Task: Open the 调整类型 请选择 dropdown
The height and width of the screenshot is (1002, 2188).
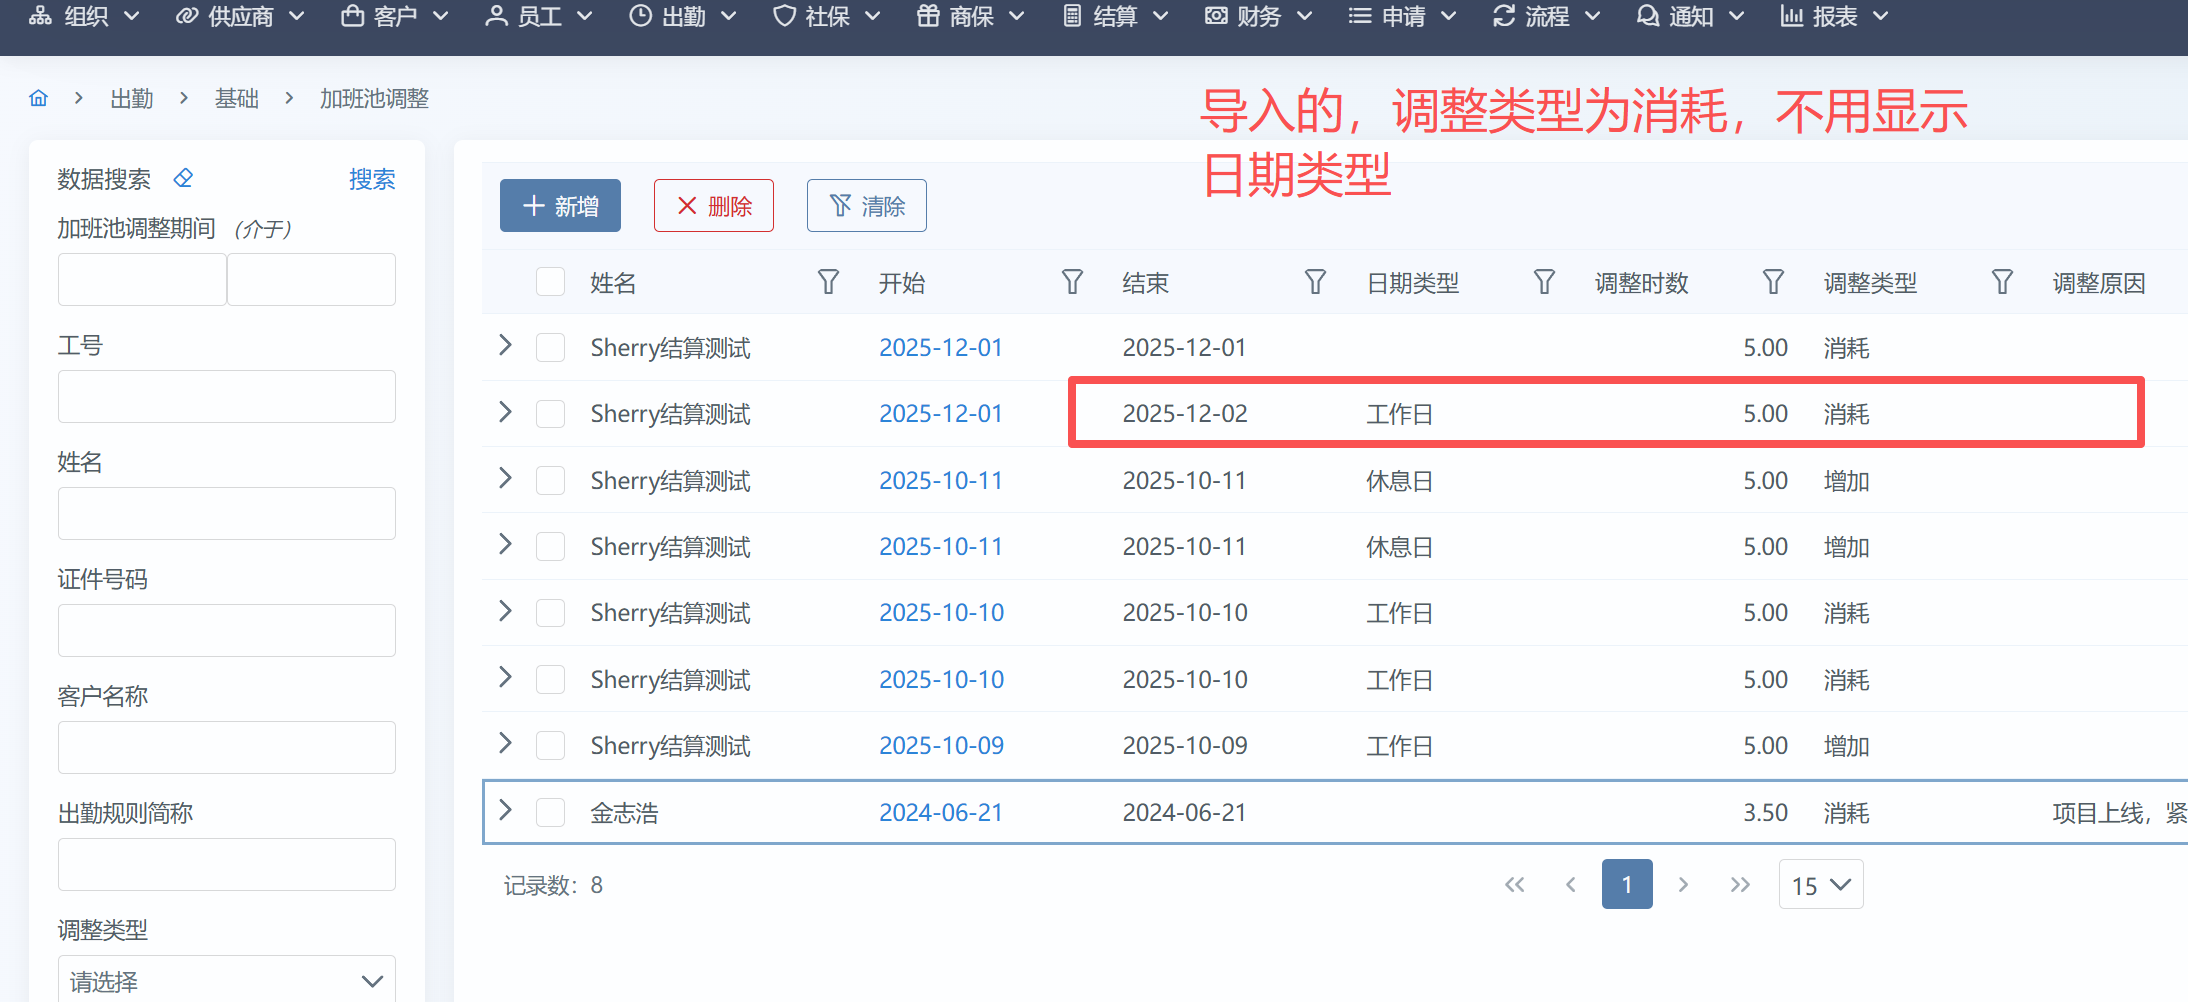Action: tap(227, 981)
